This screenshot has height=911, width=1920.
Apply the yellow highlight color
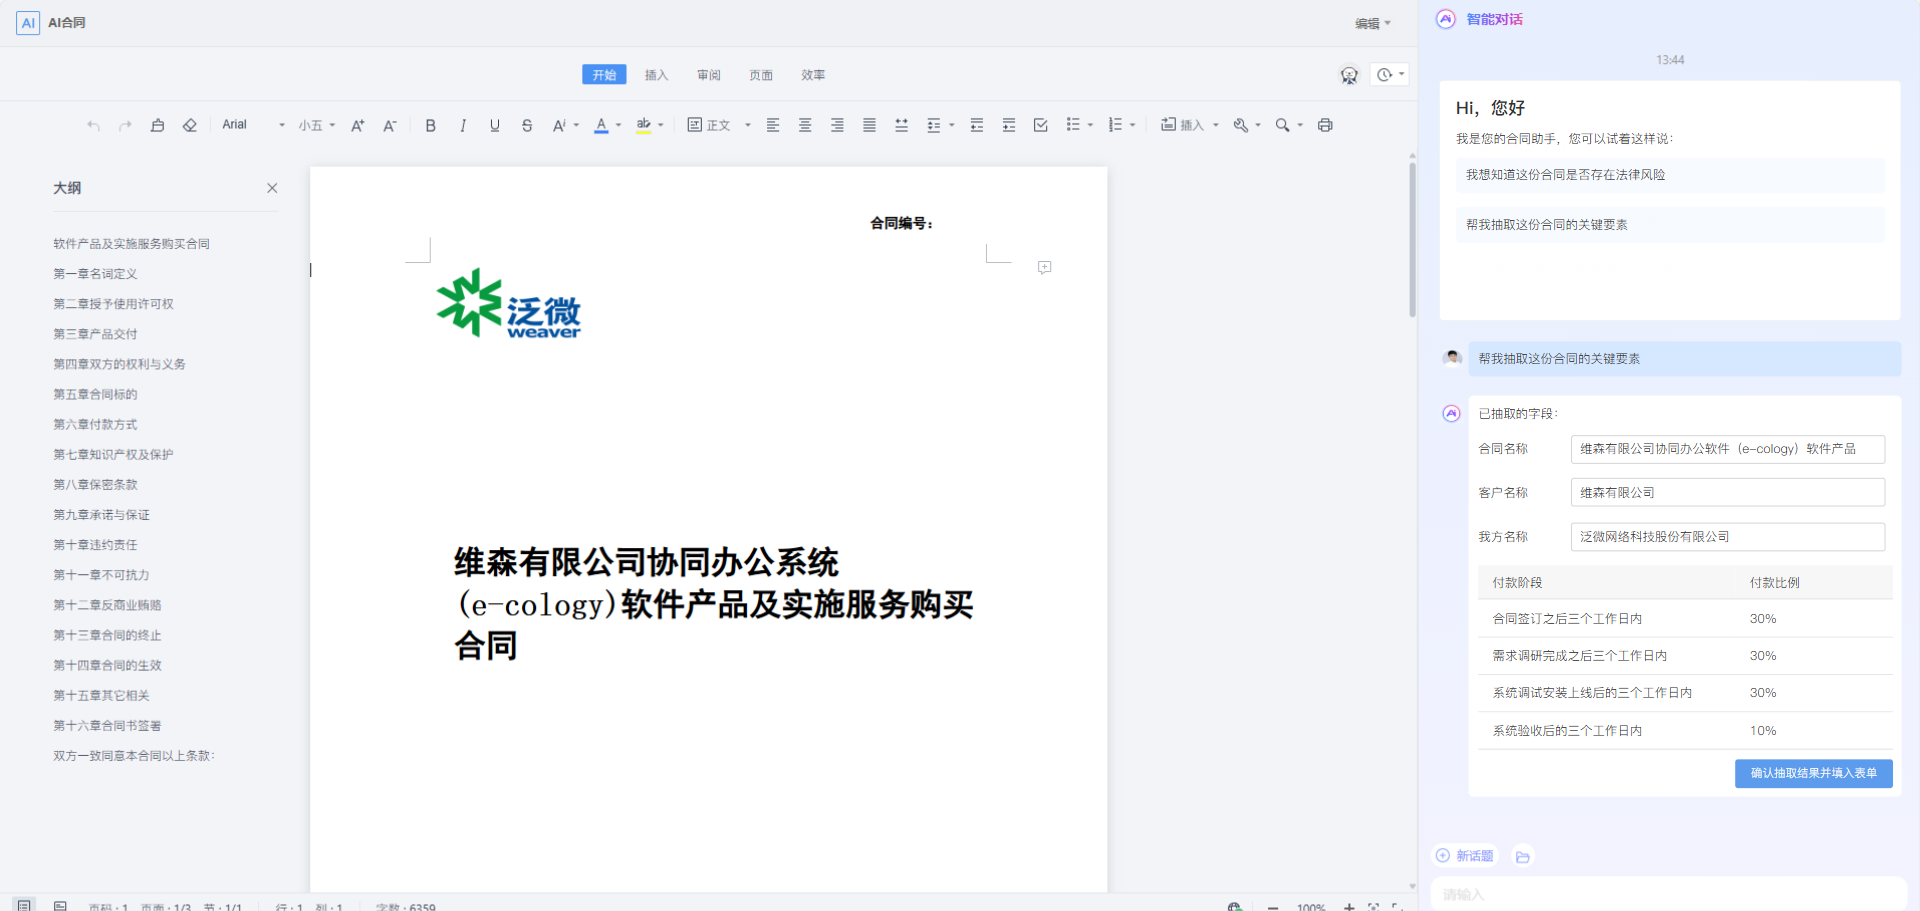coord(643,125)
